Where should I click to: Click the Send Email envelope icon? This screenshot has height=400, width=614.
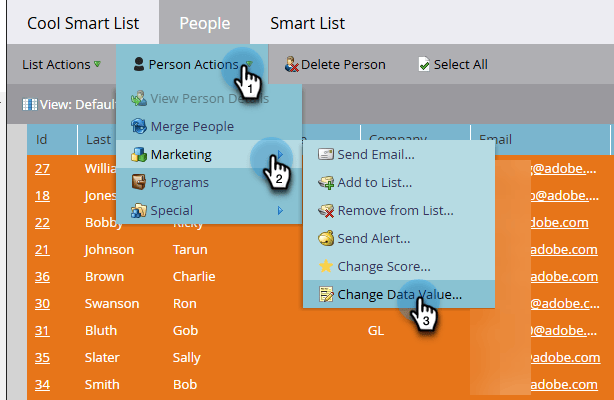(326, 154)
